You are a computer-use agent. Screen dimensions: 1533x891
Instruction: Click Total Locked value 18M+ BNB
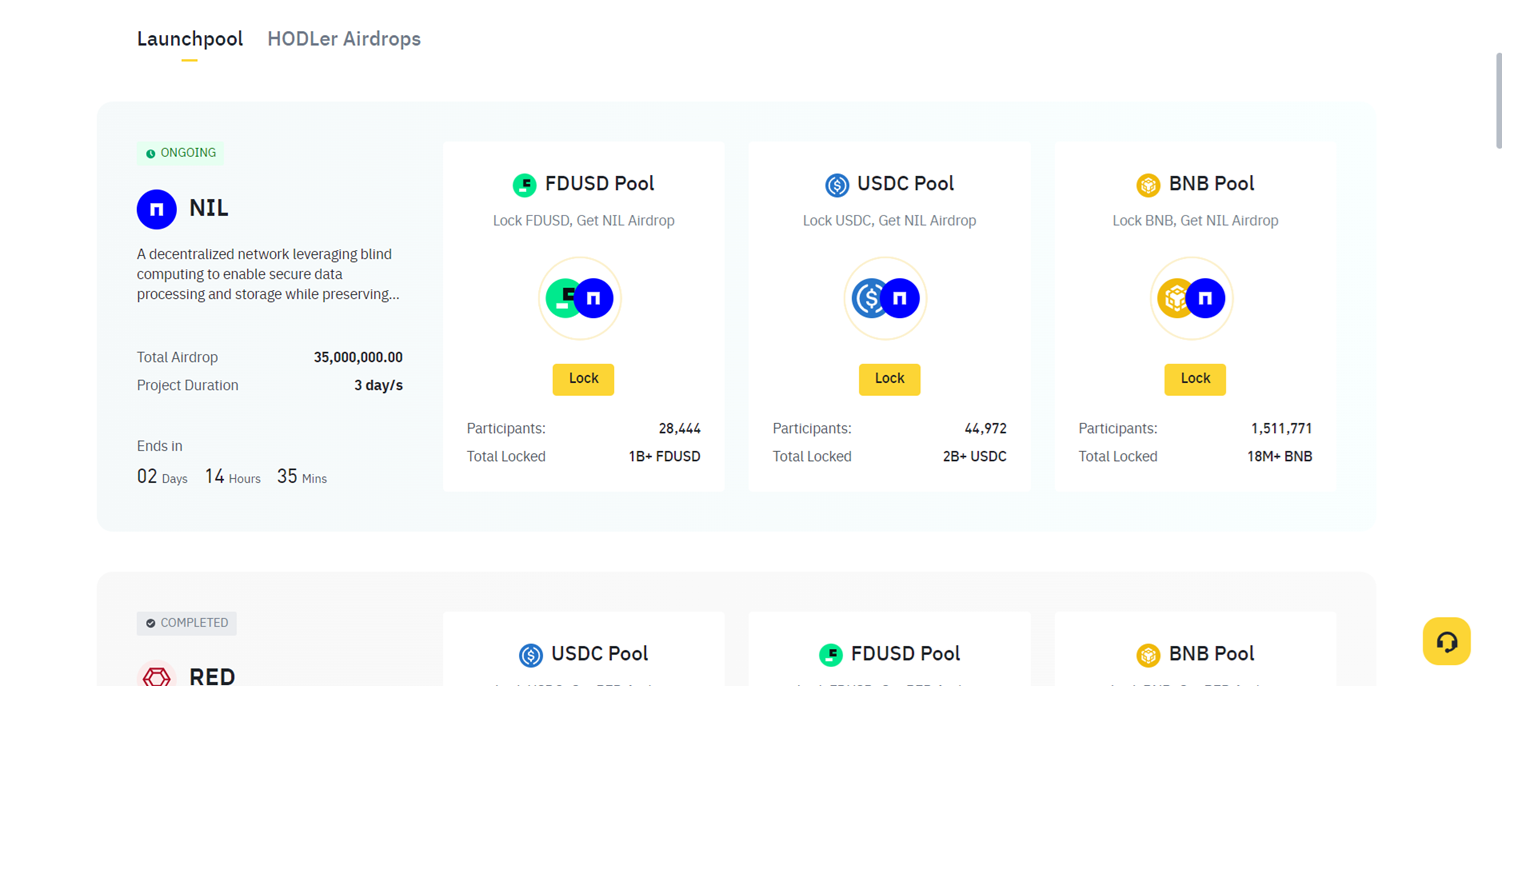coord(1280,457)
